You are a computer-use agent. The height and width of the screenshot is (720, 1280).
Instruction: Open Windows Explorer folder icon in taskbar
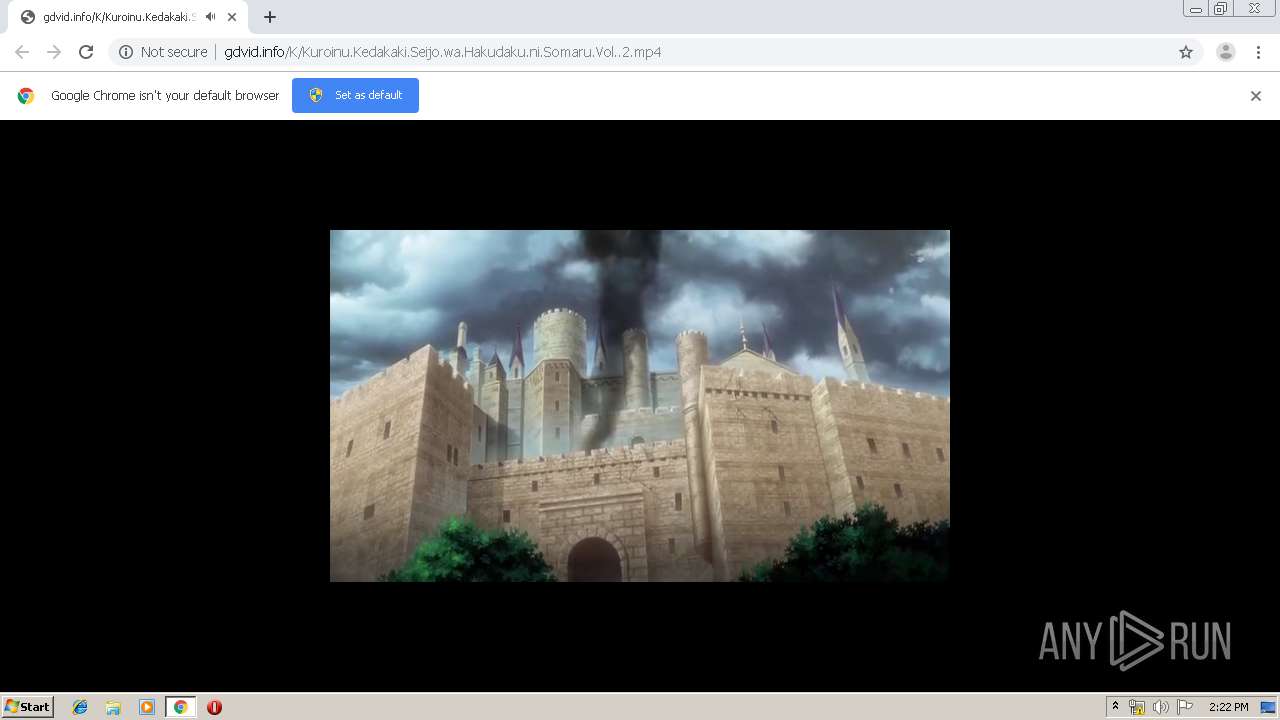click(x=113, y=707)
